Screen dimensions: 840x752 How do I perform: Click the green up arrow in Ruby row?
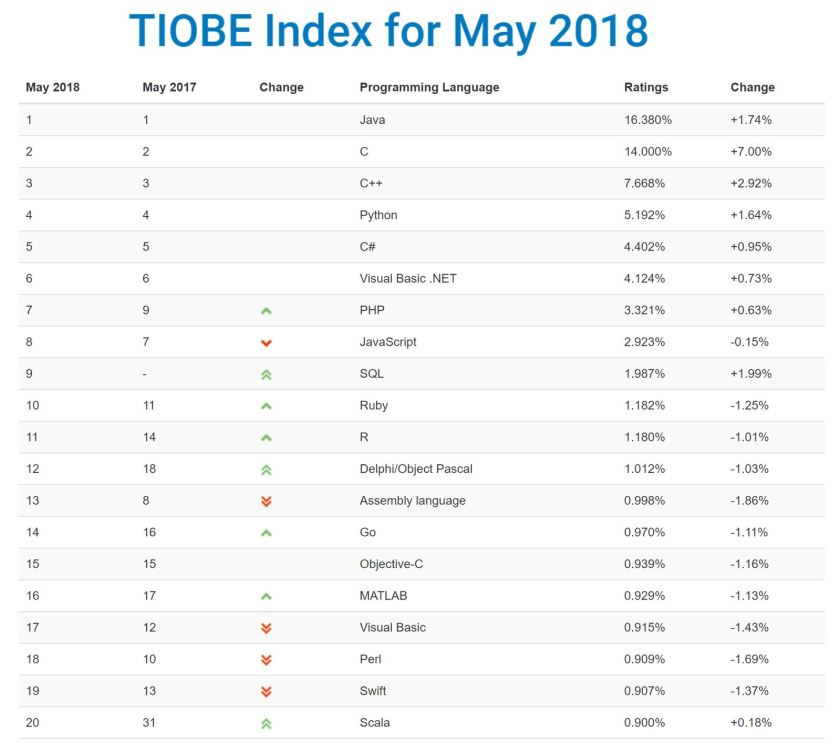click(x=266, y=406)
